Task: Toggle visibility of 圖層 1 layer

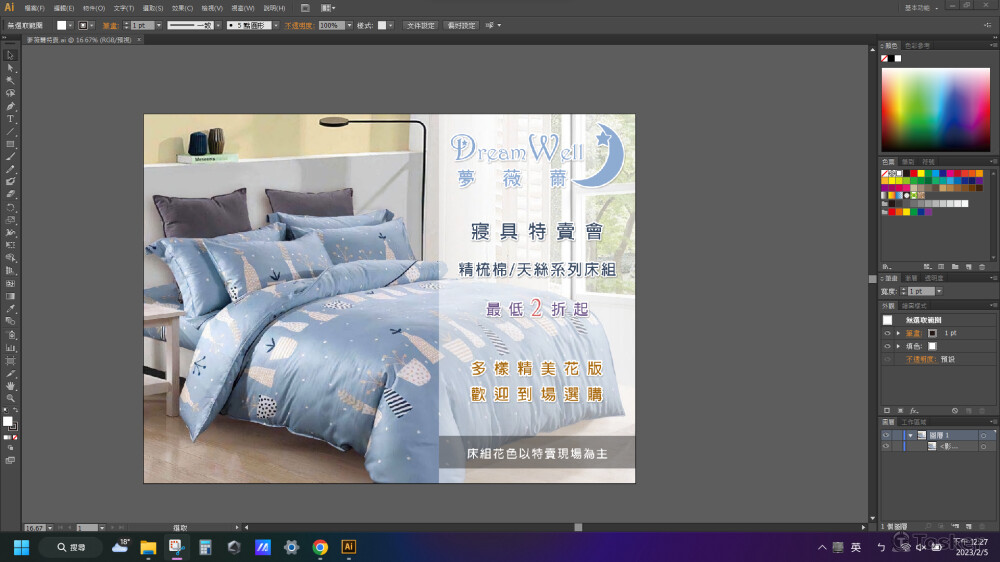Action: tap(886, 436)
